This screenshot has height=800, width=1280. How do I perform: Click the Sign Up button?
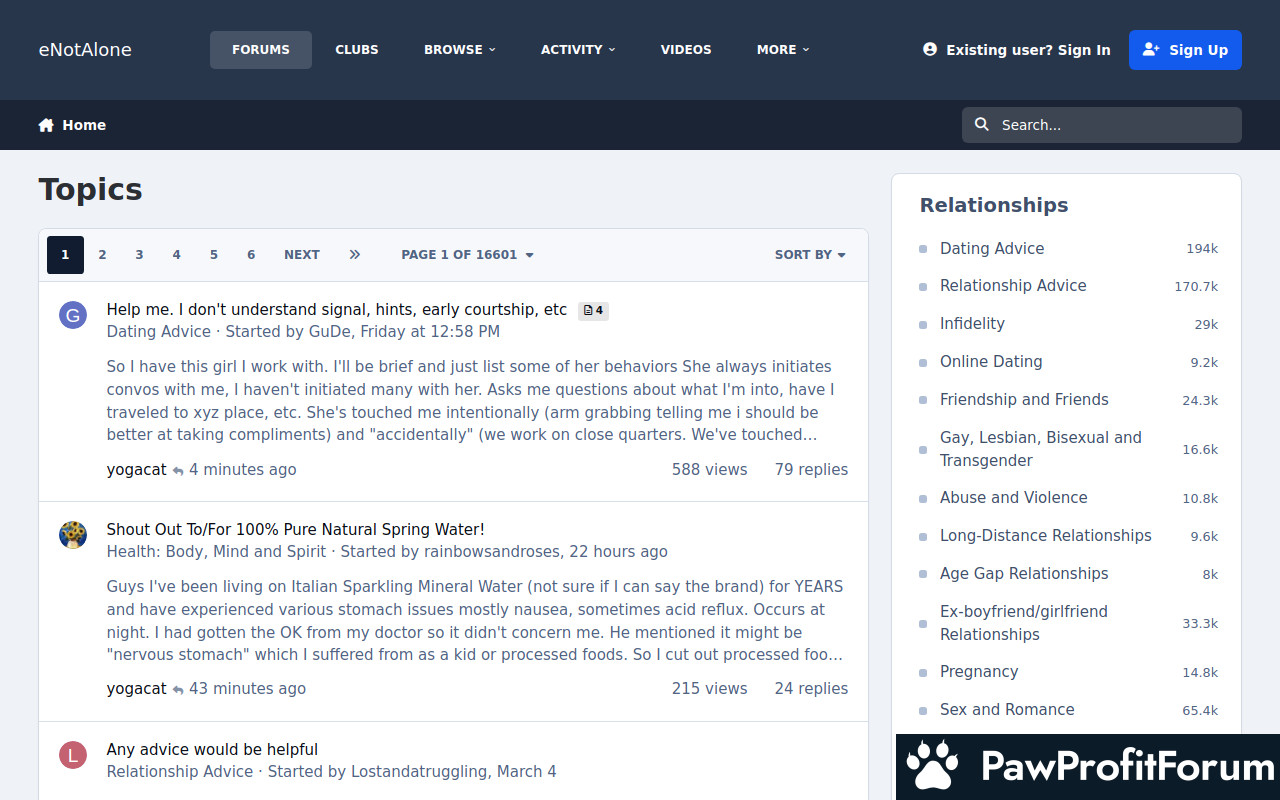(1185, 50)
